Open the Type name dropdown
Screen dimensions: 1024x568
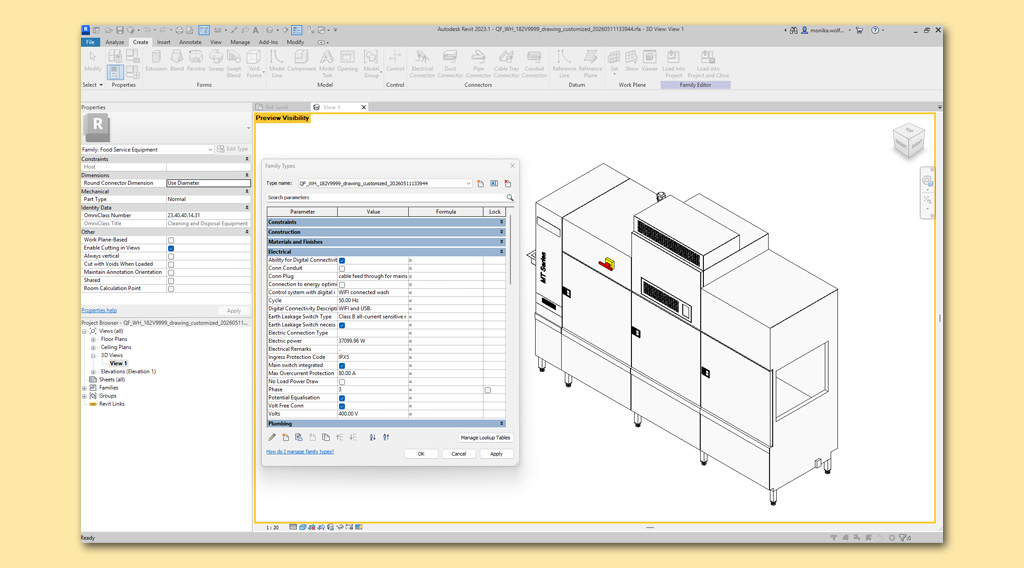468,183
